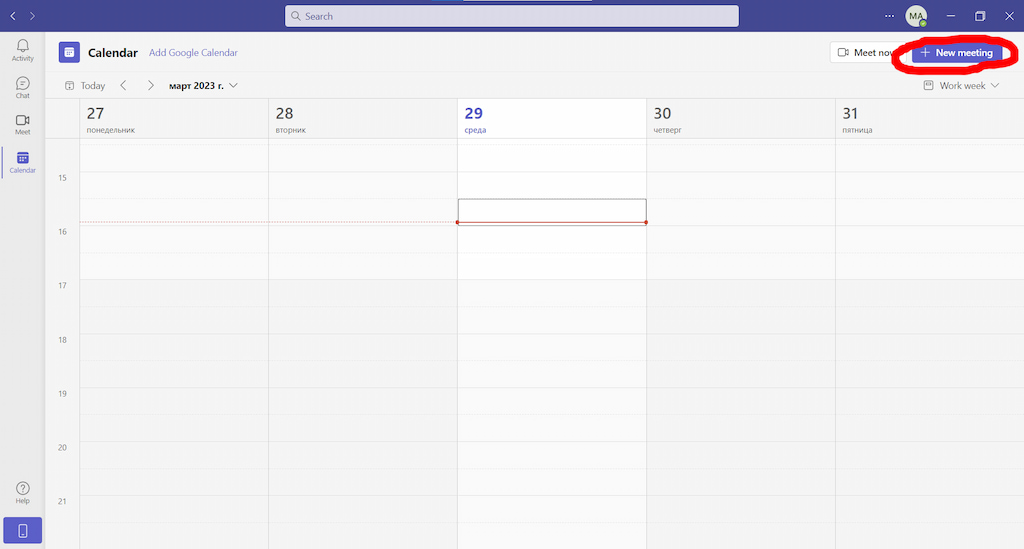Screen dimensions: 1024x549
Task: Click the mobile app download icon
Action: pos(22,530)
